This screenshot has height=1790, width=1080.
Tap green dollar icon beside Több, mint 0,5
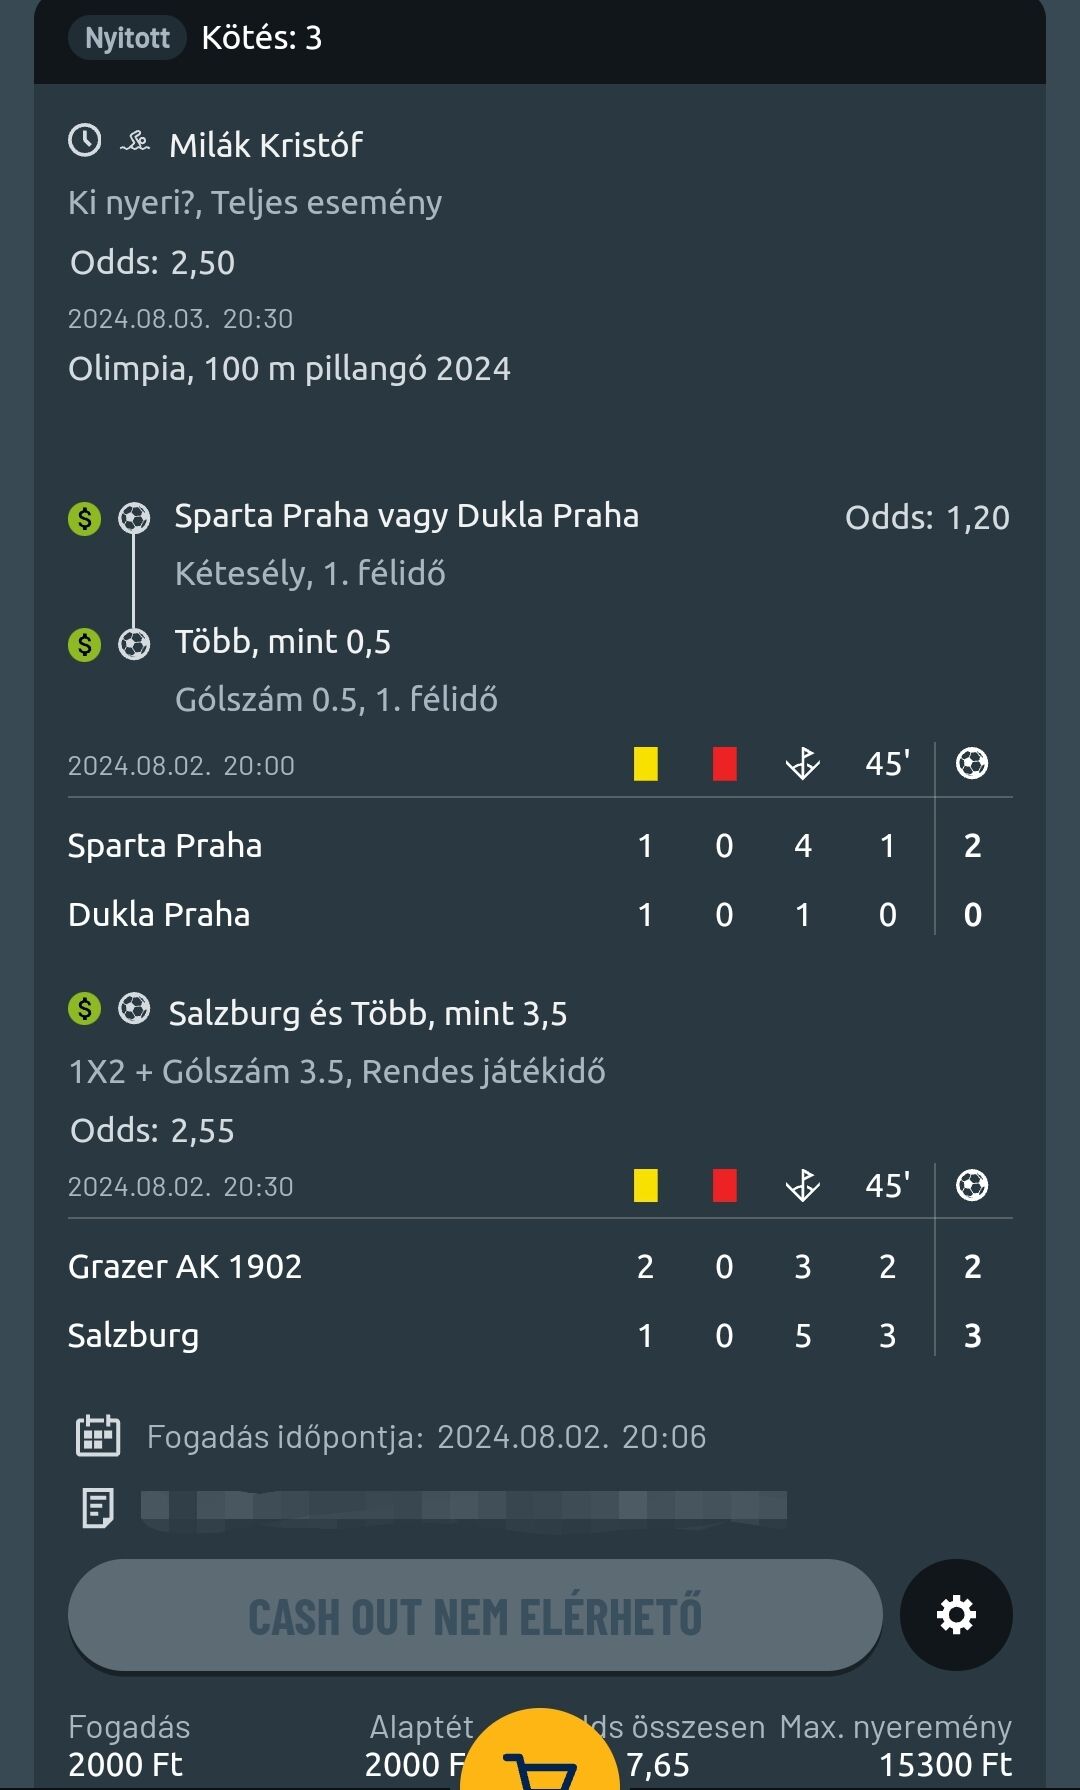(x=85, y=645)
